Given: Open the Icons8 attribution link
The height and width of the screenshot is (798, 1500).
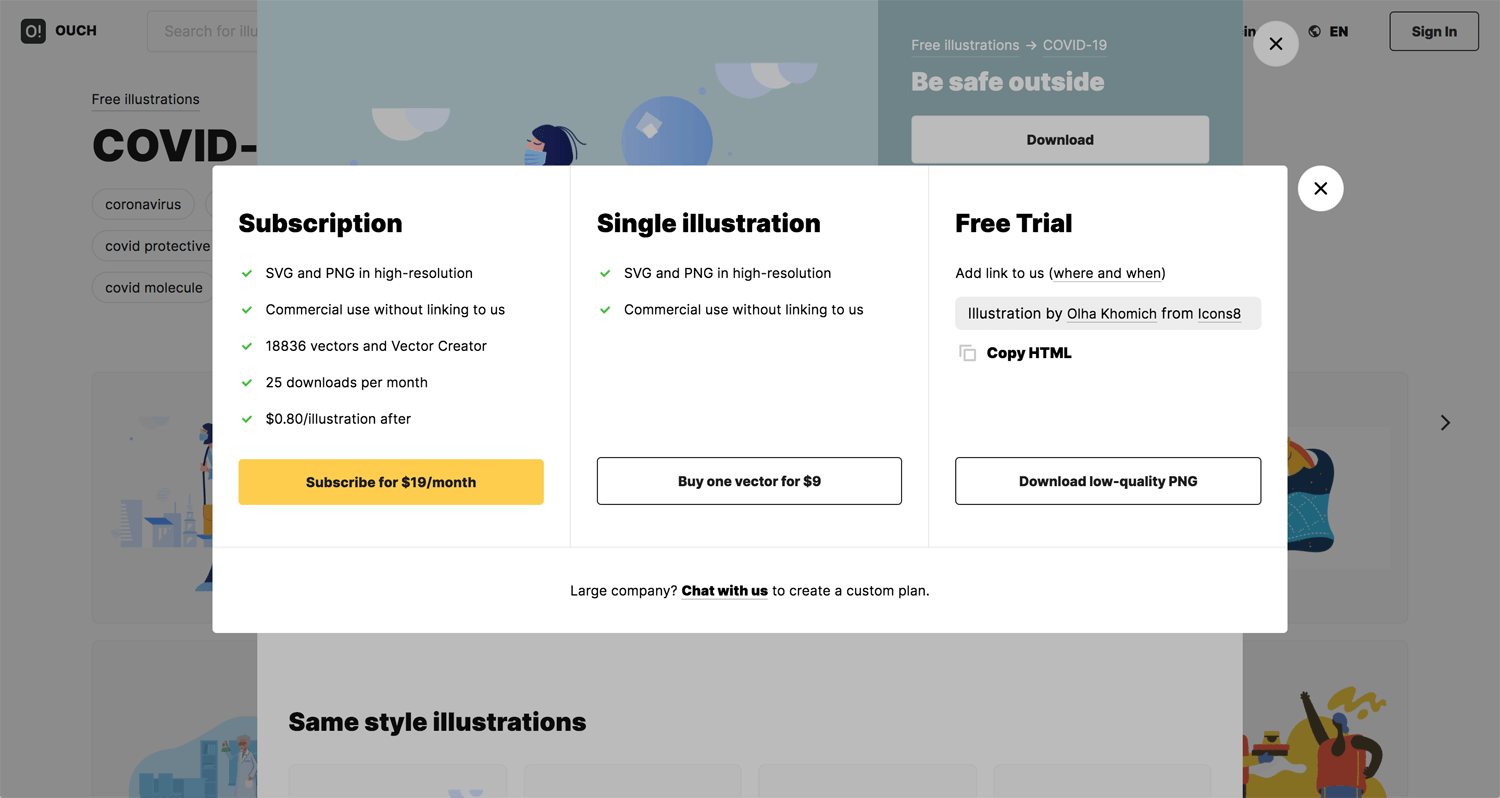Looking at the screenshot, I should (x=1219, y=314).
